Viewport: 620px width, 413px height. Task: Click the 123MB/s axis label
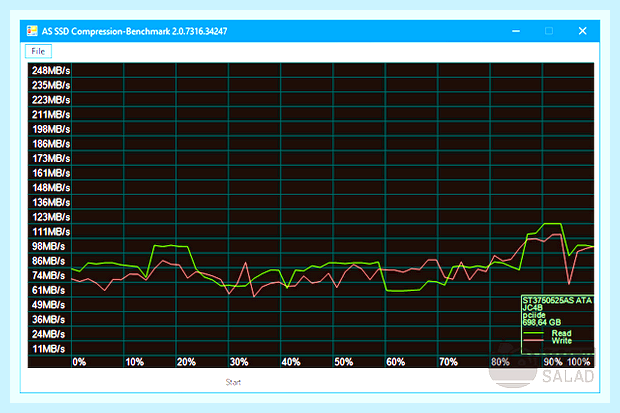click(x=51, y=217)
